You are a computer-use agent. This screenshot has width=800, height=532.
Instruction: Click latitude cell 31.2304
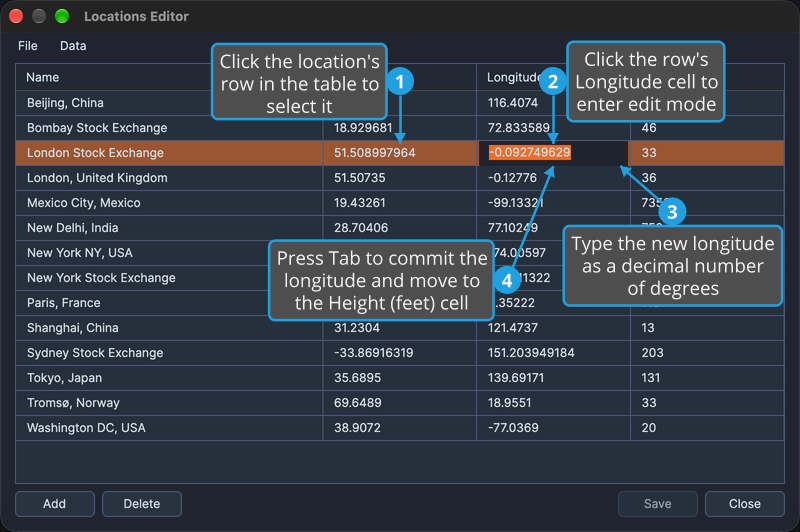pyautogui.click(x=400, y=328)
